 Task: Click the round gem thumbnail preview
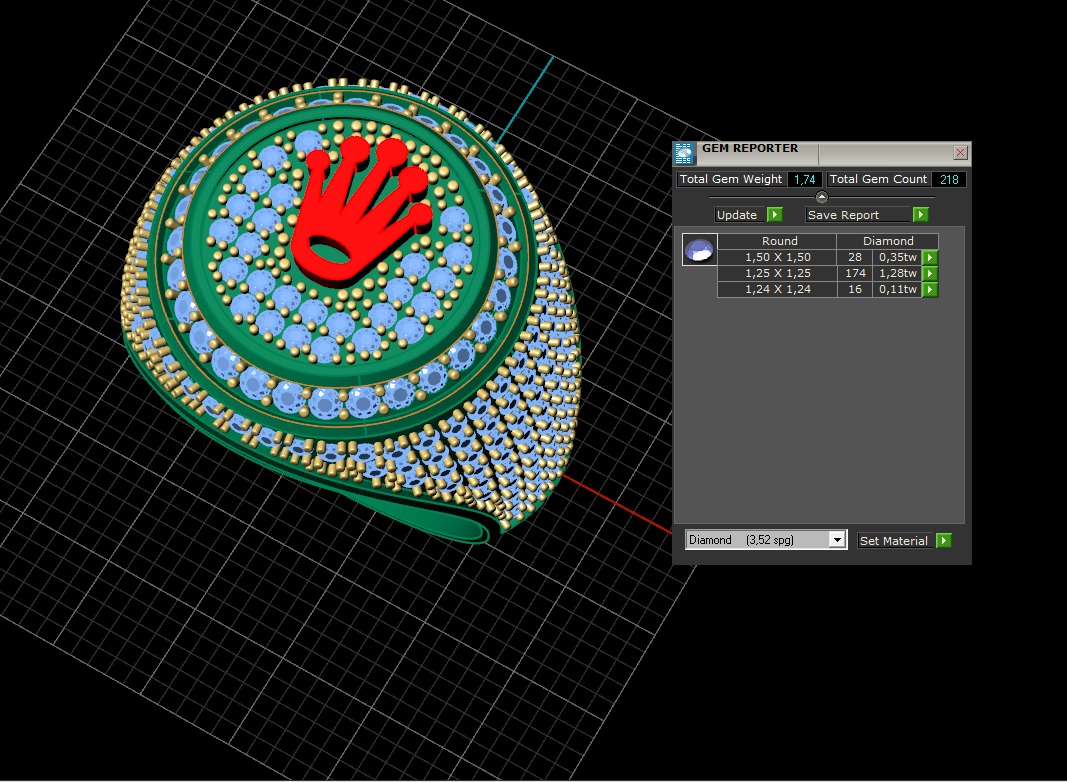[700, 249]
